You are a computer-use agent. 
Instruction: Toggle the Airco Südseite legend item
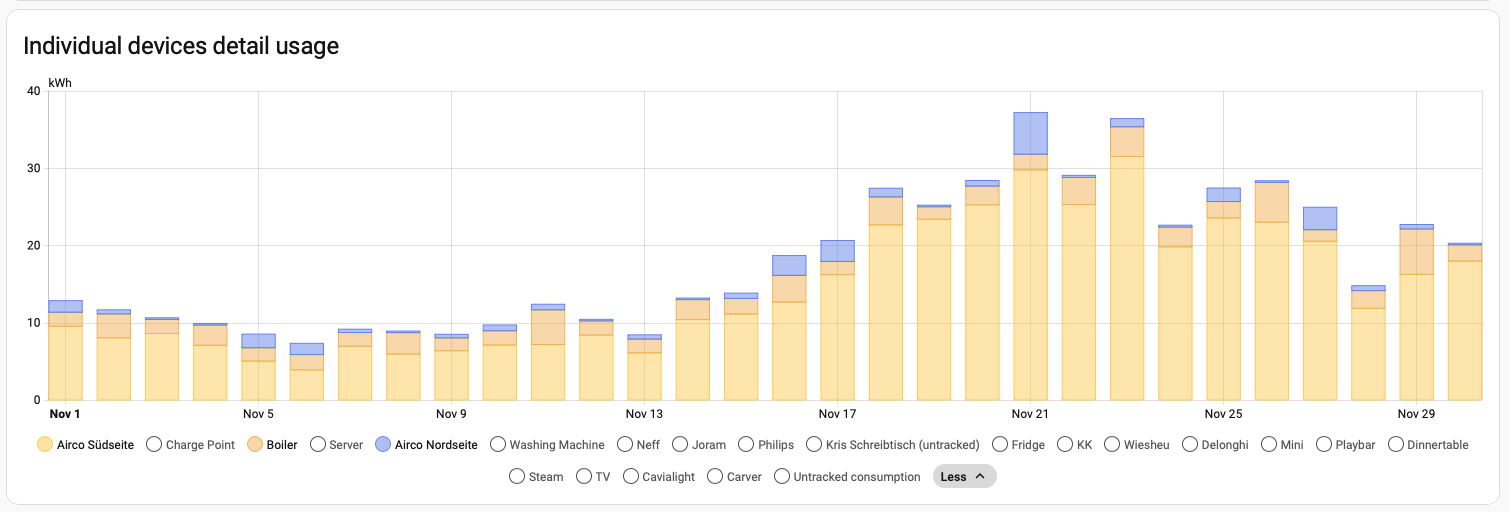tap(85, 444)
